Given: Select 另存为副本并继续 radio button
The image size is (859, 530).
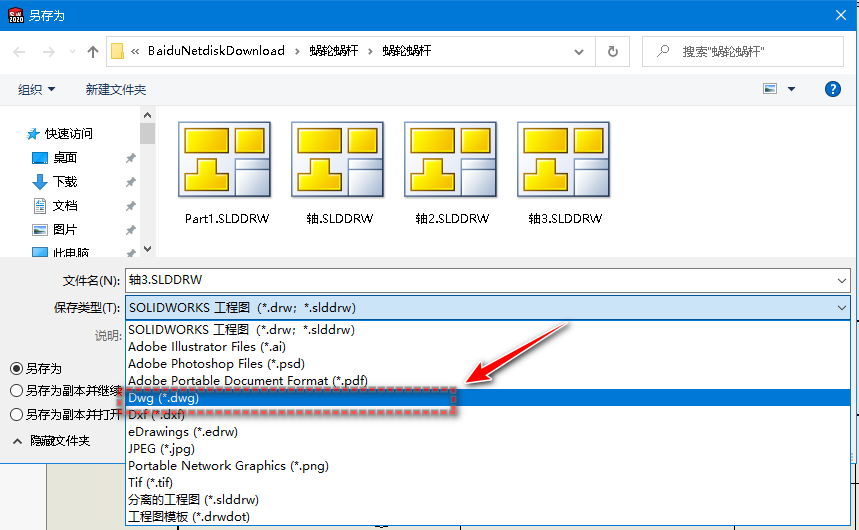Looking at the screenshot, I should pos(16,390).
